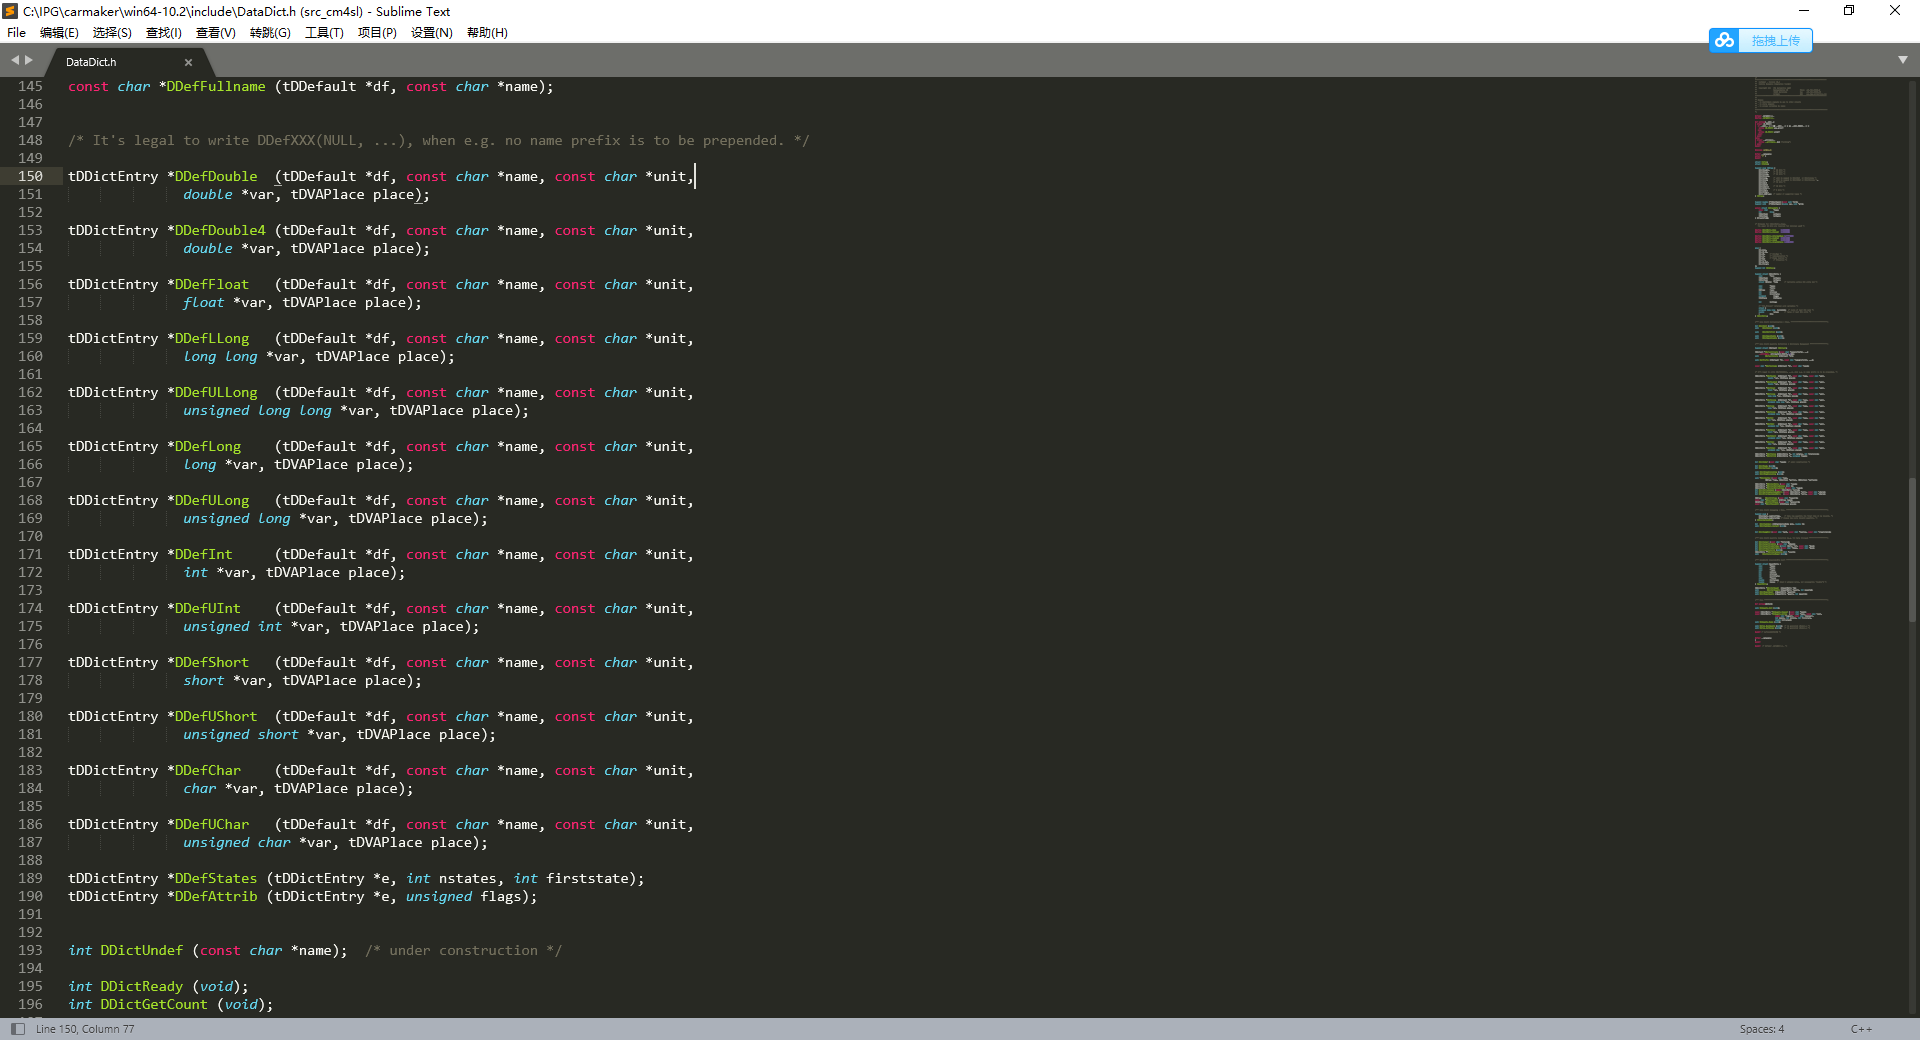Go to previous tab with left arrow
This screenshot has width=1920, height=1040.
point(15,60)
